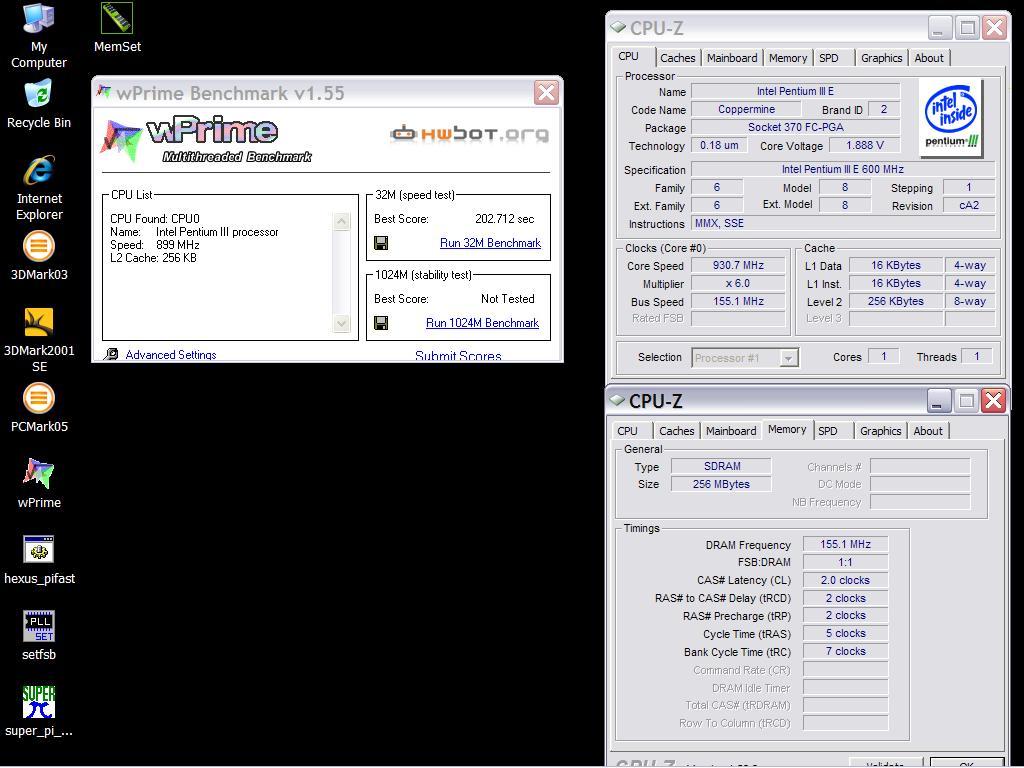Switch to Graphics tab in top CPU-Z window
Screen dimensions: 1024x768
pos(881,57)
